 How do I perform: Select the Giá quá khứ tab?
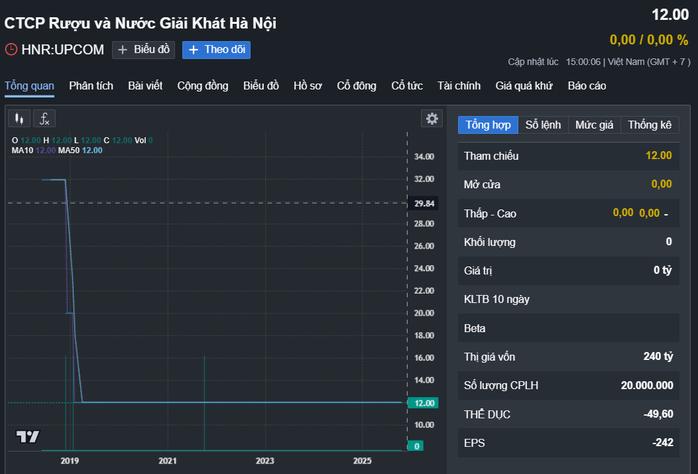(x=524, y=86)
